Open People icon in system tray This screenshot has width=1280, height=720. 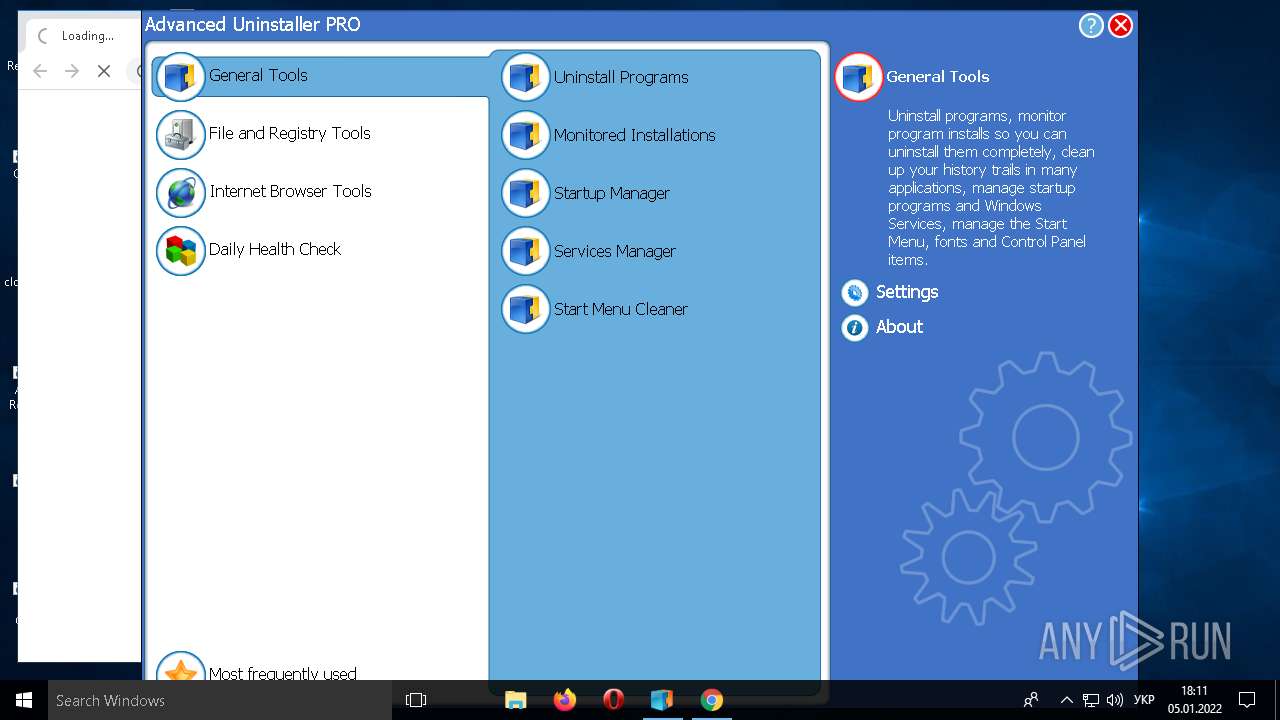(1031, 700)
